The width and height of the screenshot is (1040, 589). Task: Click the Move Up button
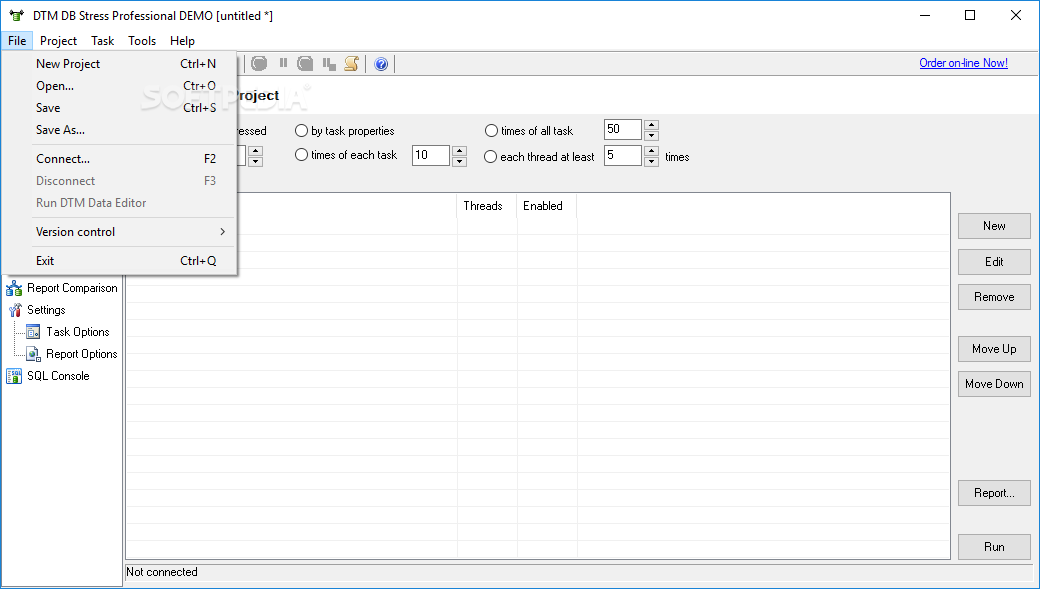(x=994, y=348)
